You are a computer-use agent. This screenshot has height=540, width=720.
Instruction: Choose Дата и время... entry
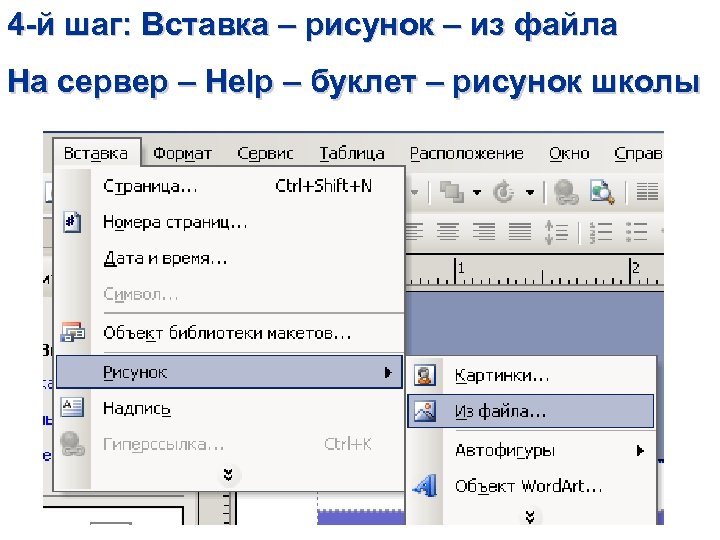(230, 259)
